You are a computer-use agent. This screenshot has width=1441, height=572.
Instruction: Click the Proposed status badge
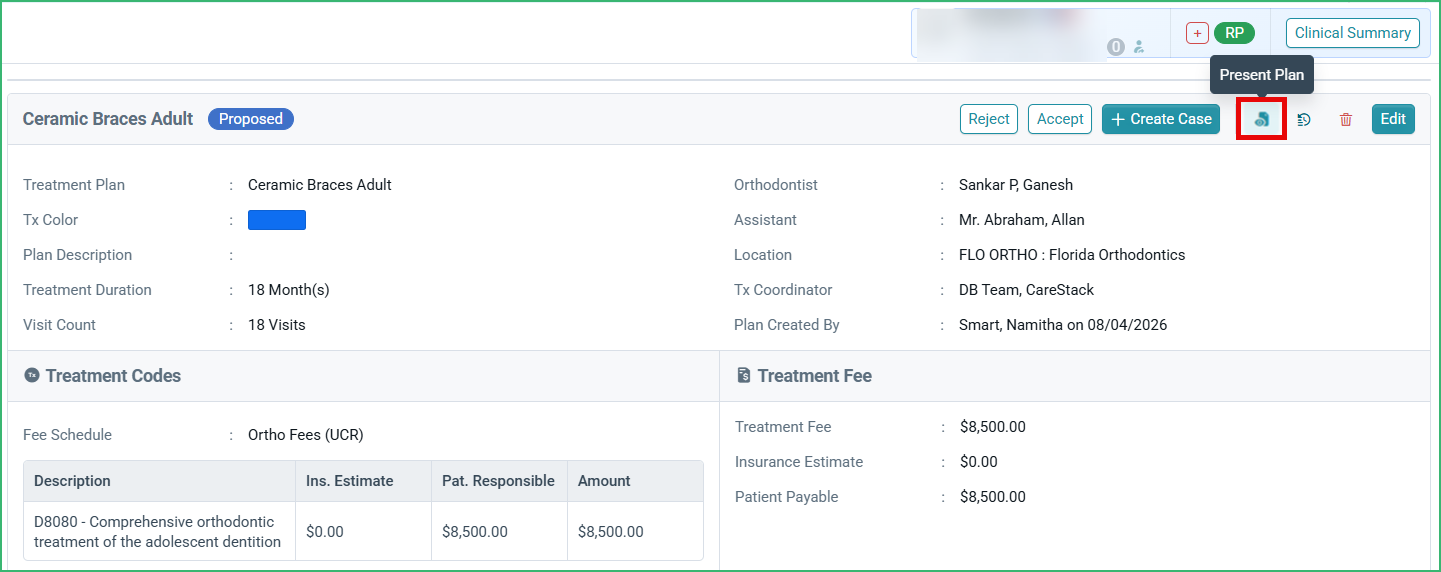(x=251, y=119)
